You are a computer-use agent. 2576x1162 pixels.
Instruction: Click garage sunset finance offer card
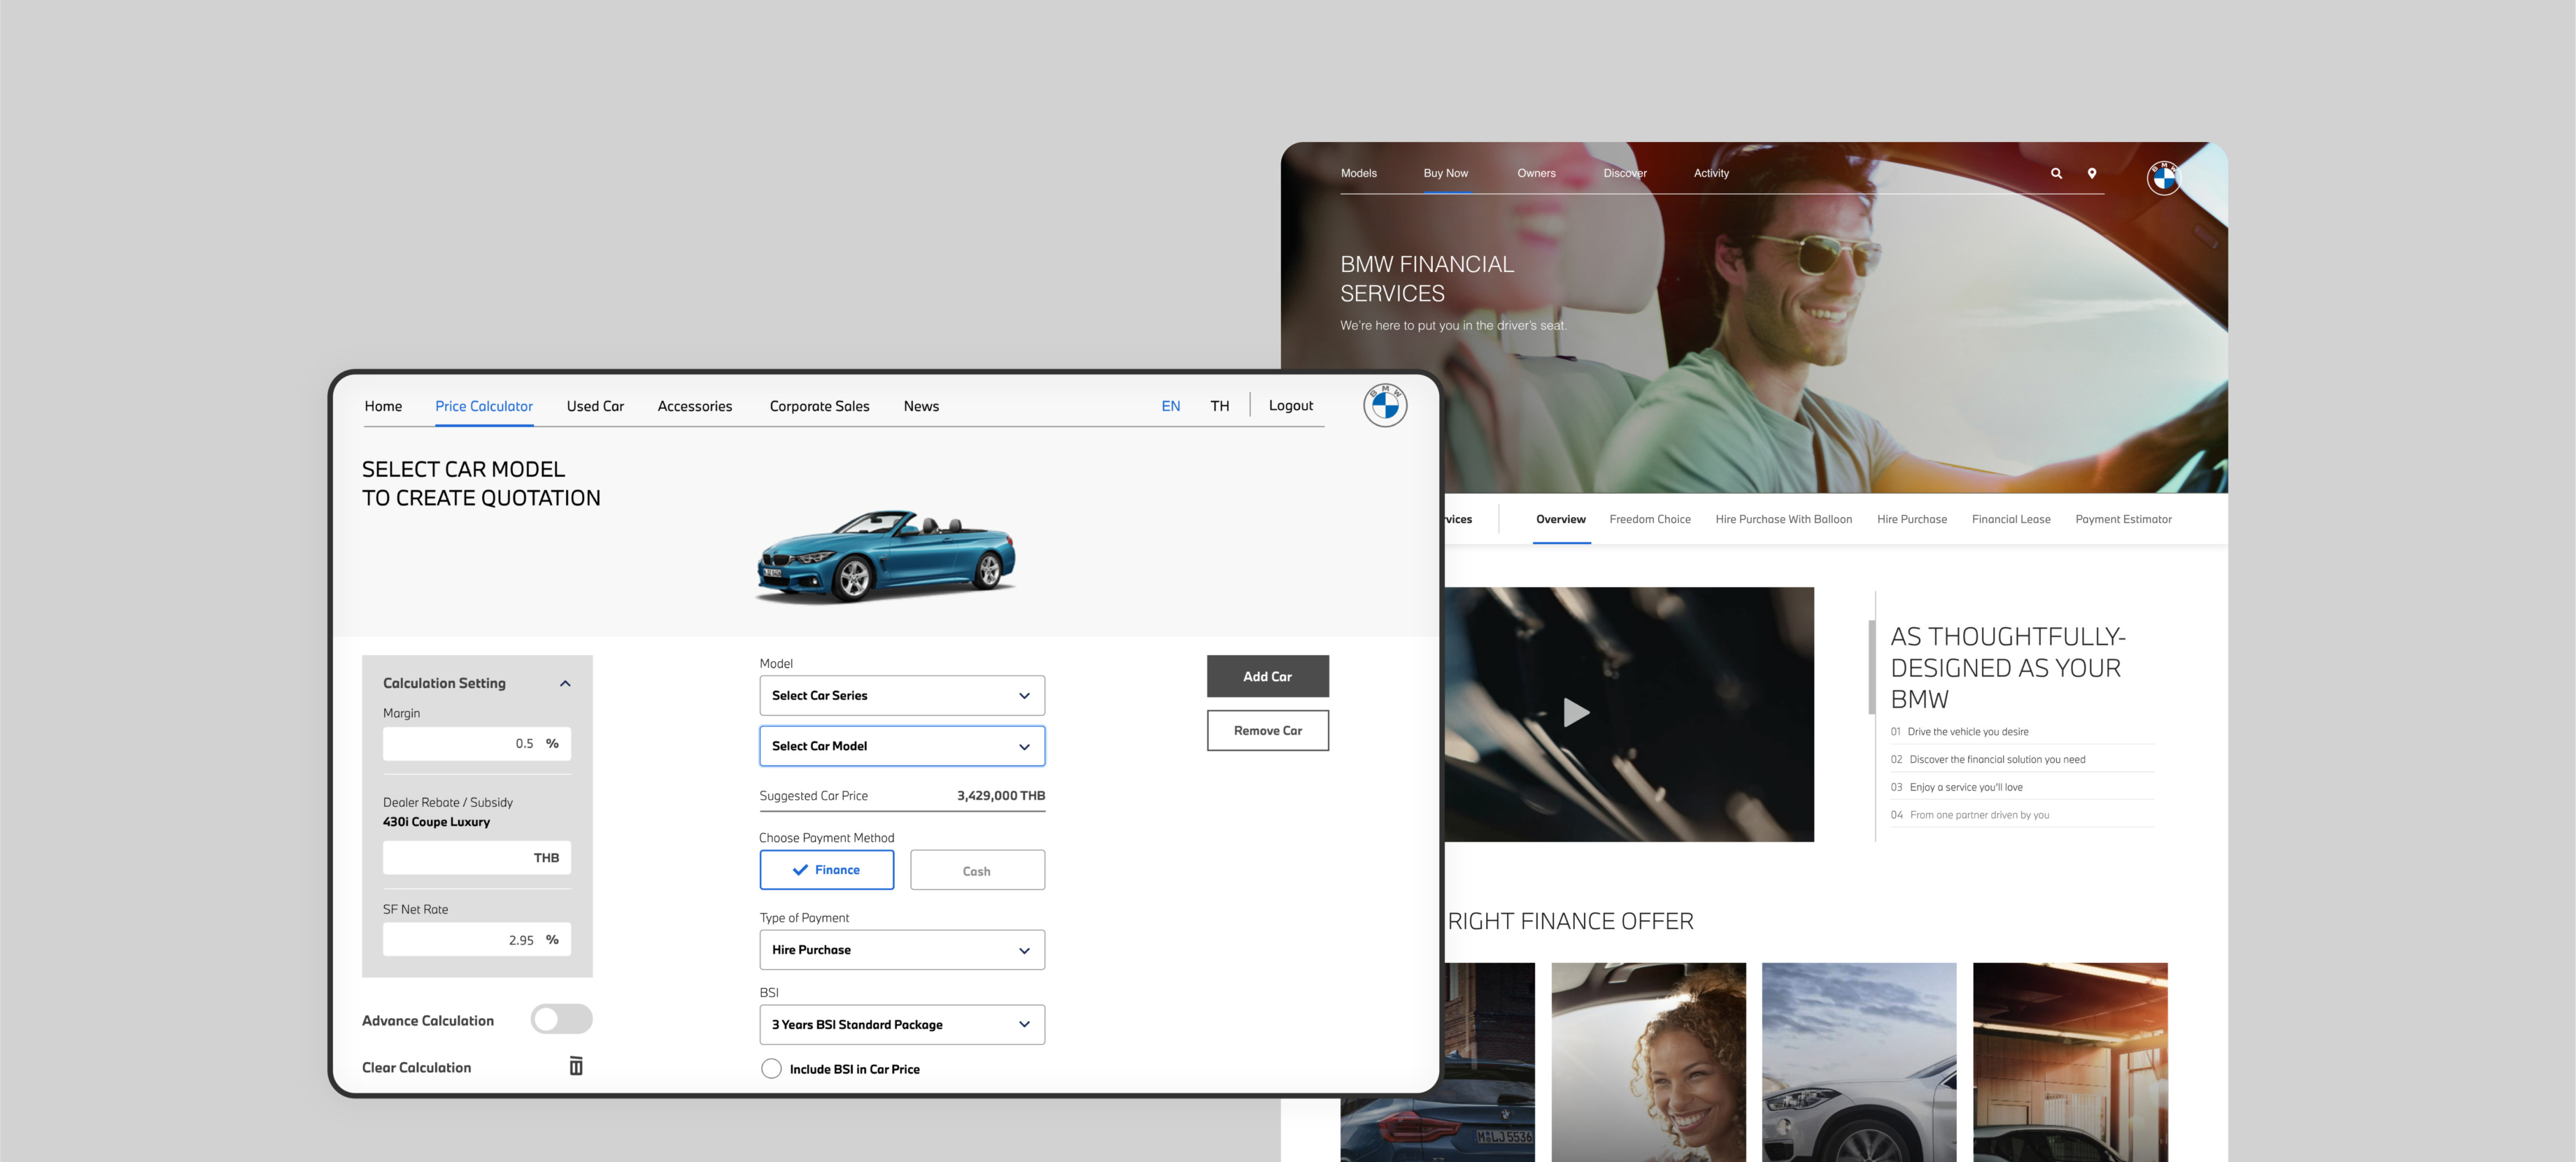point(2069,1062)
